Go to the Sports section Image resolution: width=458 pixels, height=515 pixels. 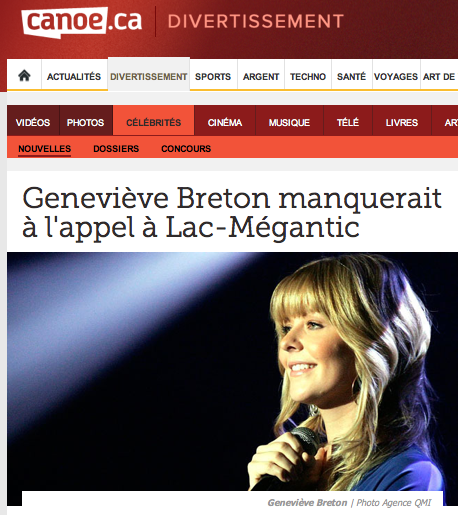213,77
